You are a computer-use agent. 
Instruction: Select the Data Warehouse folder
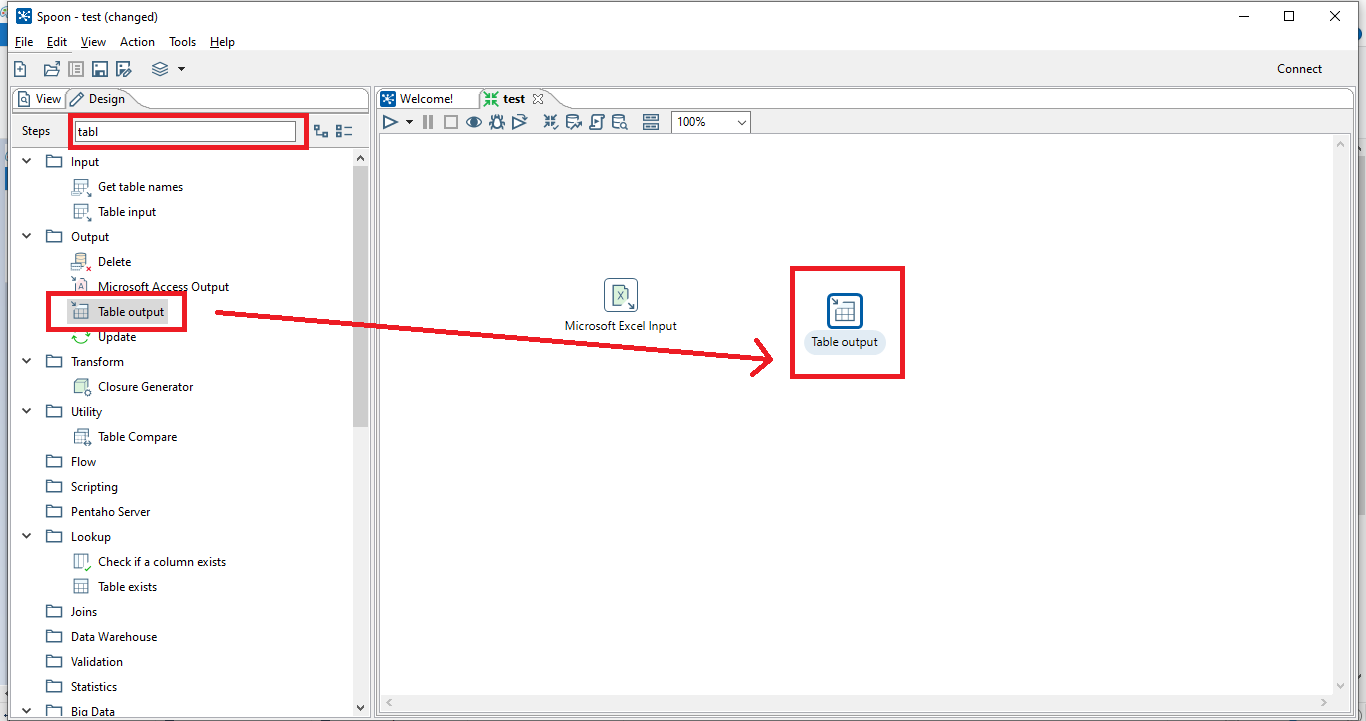tap(113, 637)
